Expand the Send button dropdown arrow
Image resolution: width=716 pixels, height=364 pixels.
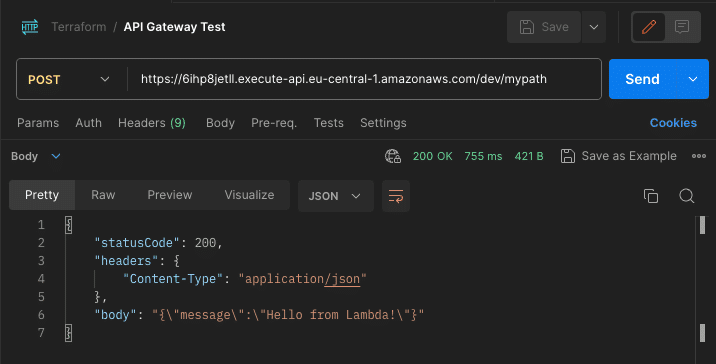click(x=693, y=79)
